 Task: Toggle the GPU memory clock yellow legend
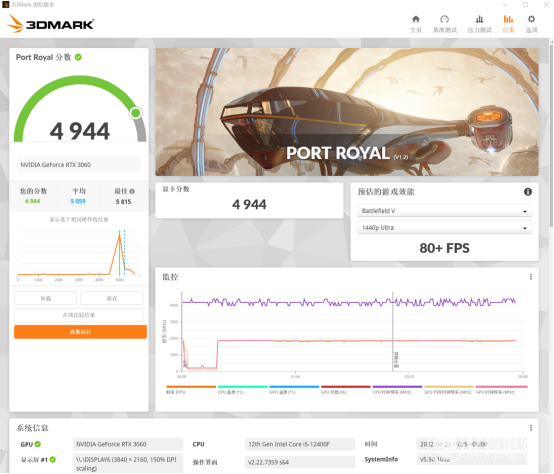click(449, 390)
